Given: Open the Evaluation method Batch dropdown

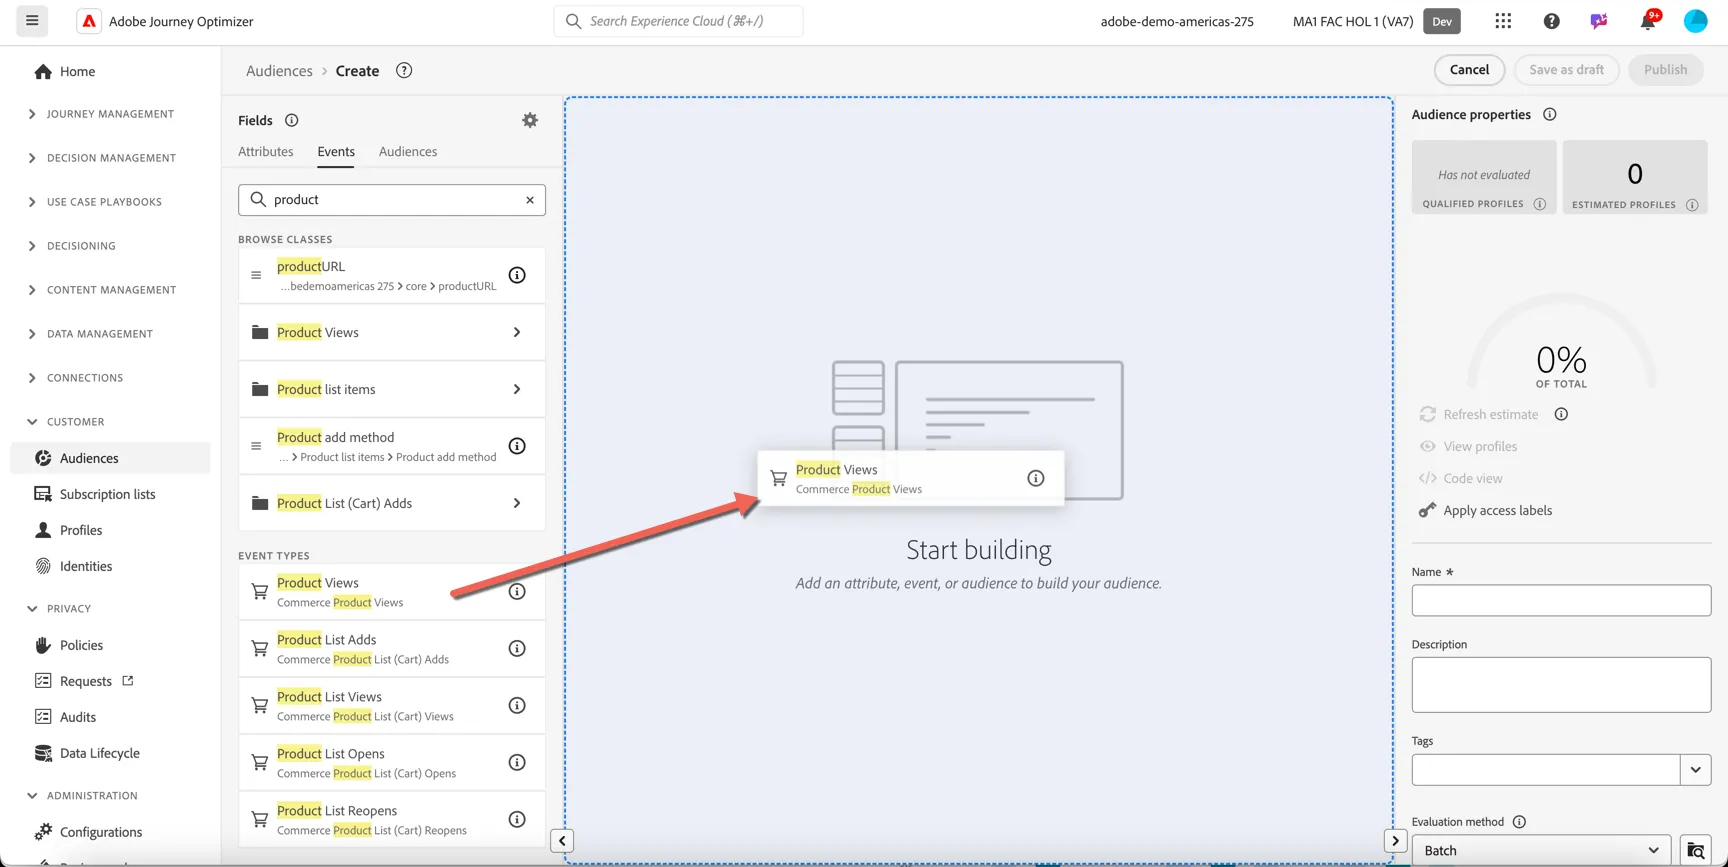Looking at the screenshot, I should coord(1541,851).
